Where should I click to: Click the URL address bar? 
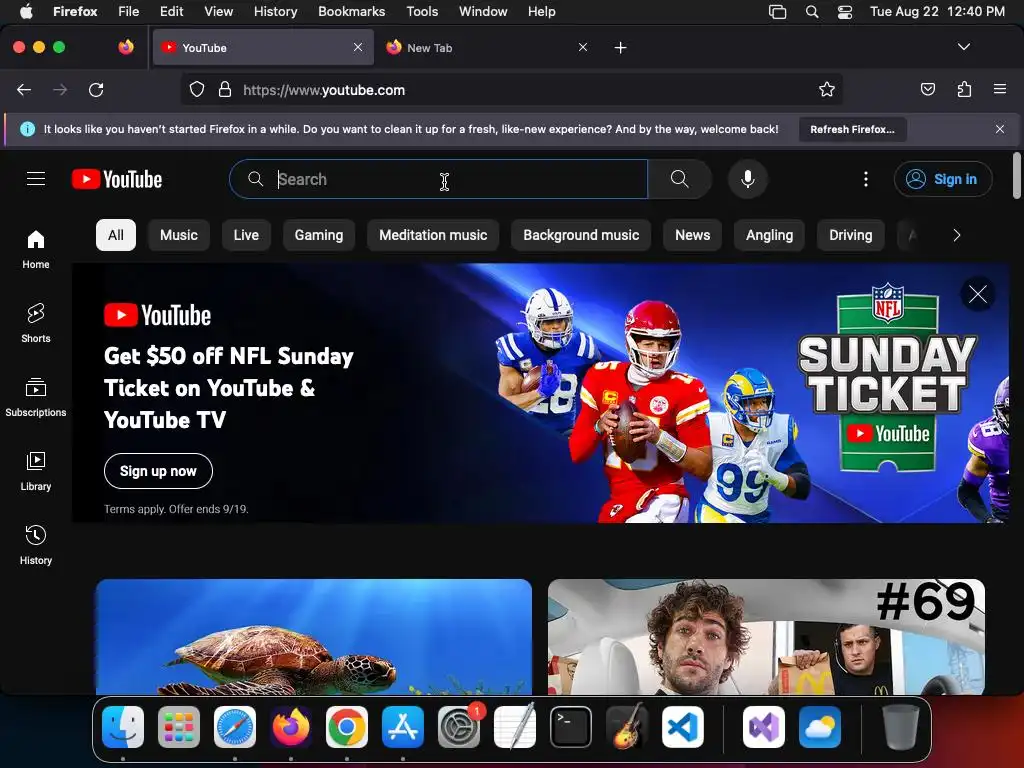[x=511, y=90]
